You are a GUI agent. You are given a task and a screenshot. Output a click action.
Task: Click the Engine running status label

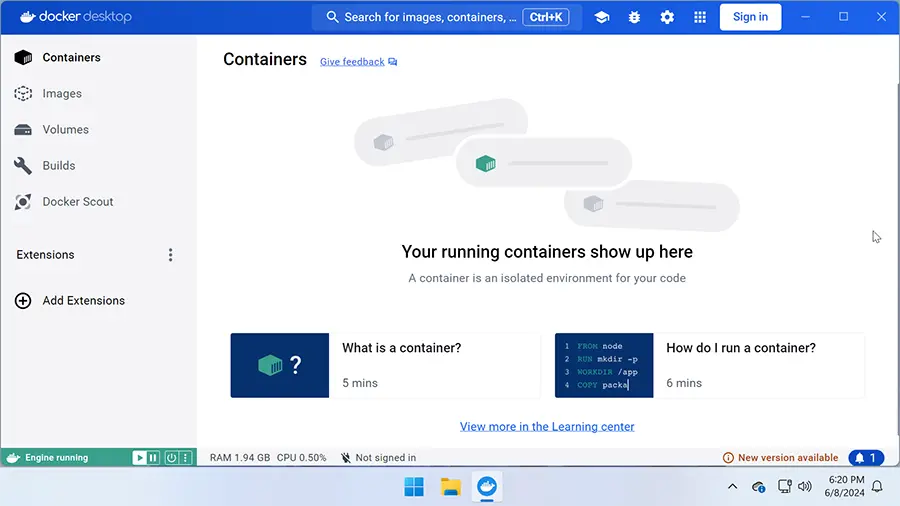click(57, 458)
